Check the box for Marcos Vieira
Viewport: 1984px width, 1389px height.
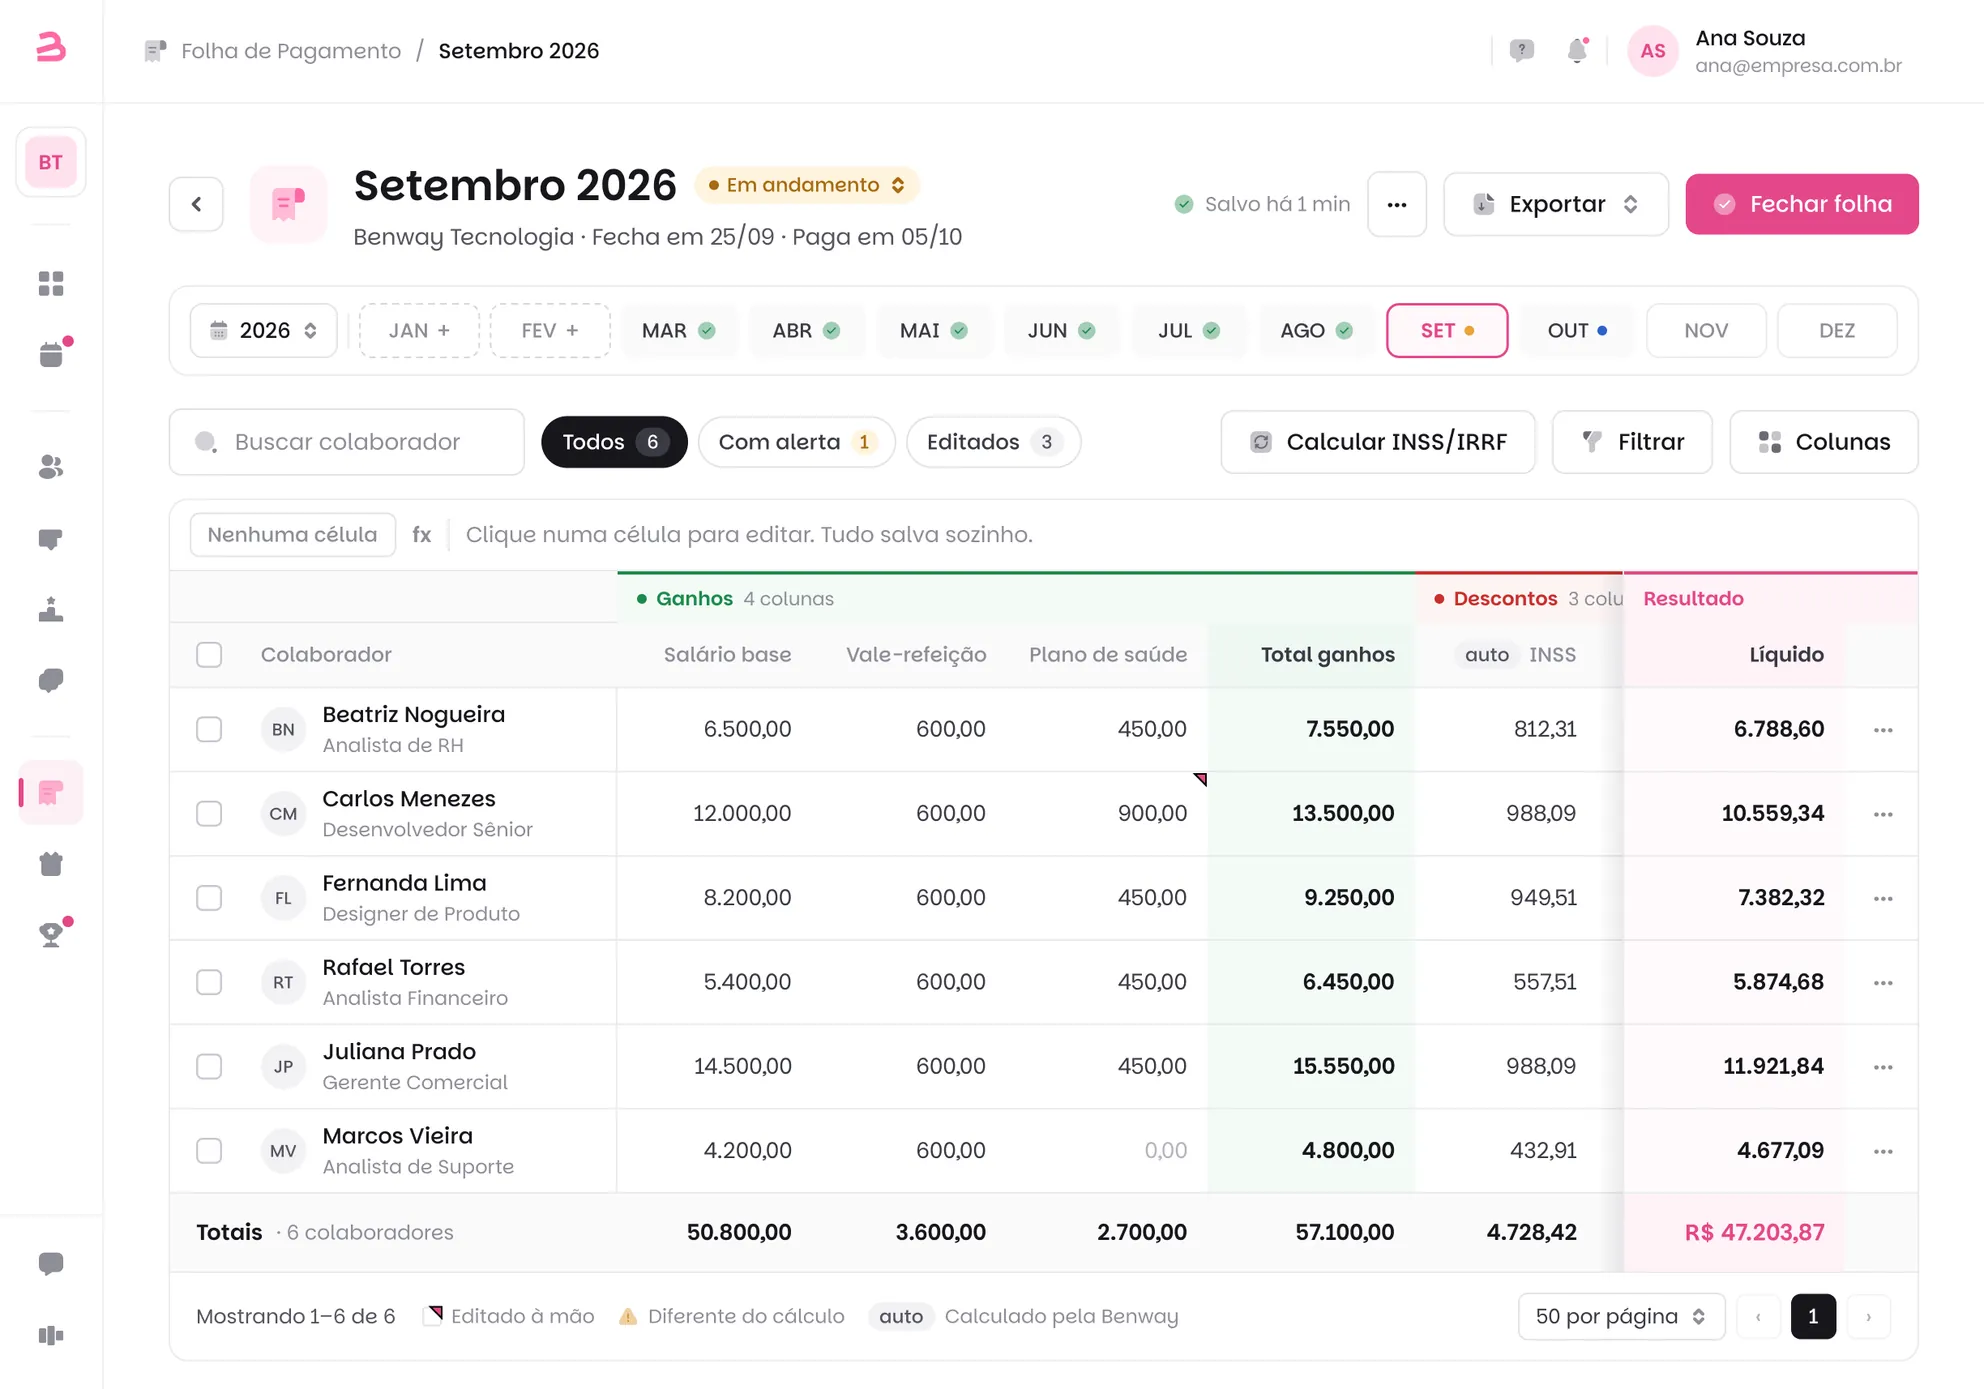[x=209, y=1150]
